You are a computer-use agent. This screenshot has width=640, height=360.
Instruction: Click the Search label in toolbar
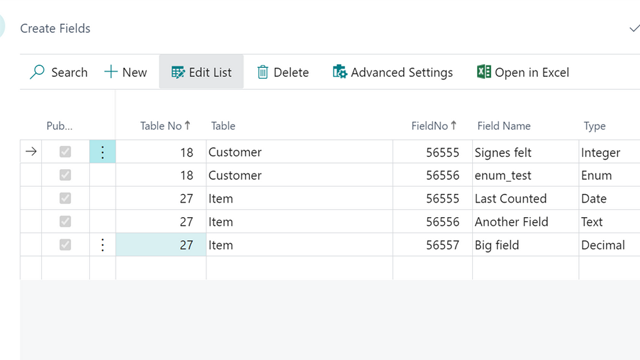click(x=69, y=72)
